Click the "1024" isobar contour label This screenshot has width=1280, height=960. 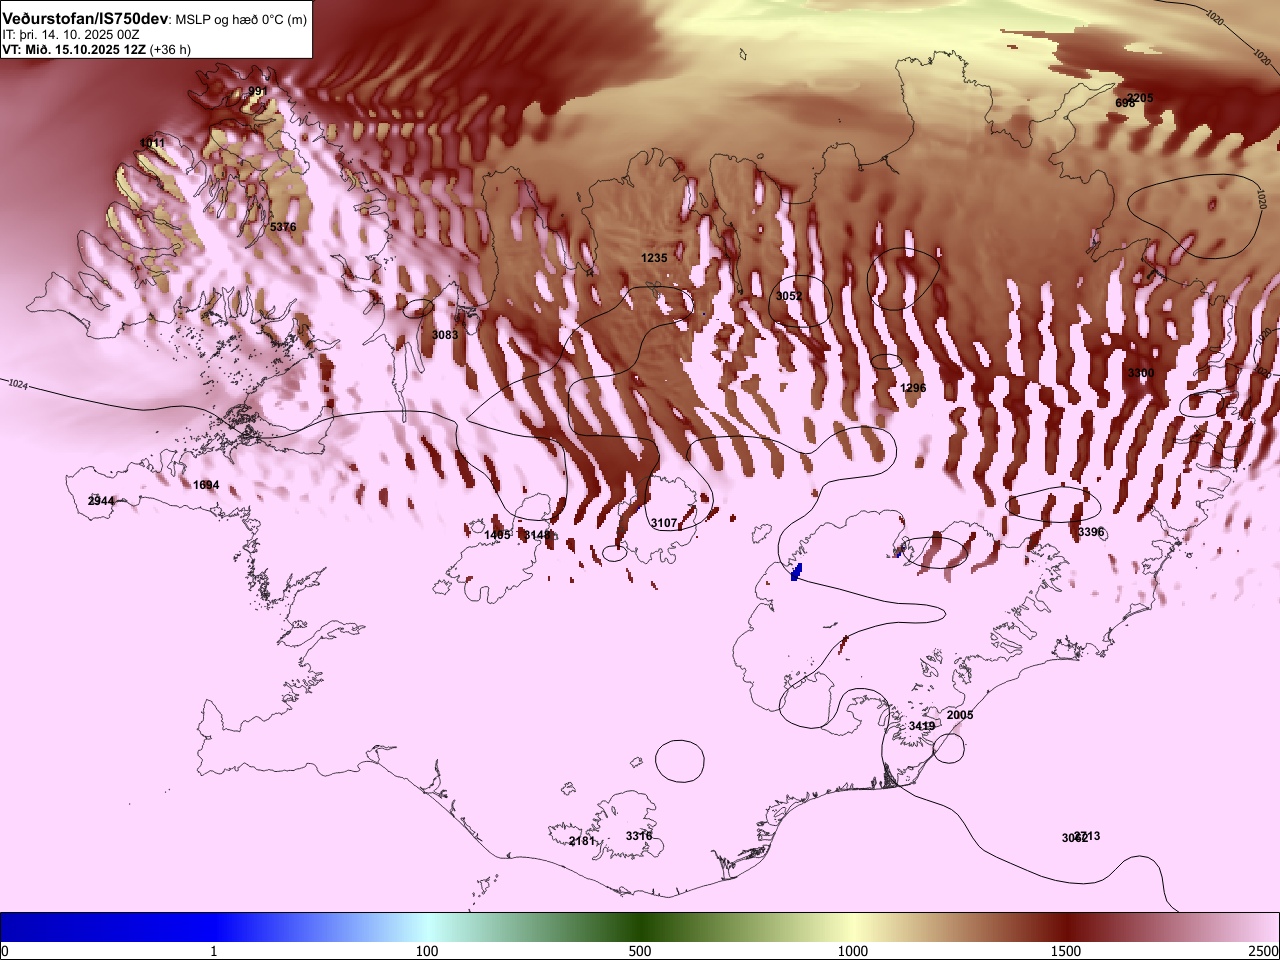click(x=18, y=384)
